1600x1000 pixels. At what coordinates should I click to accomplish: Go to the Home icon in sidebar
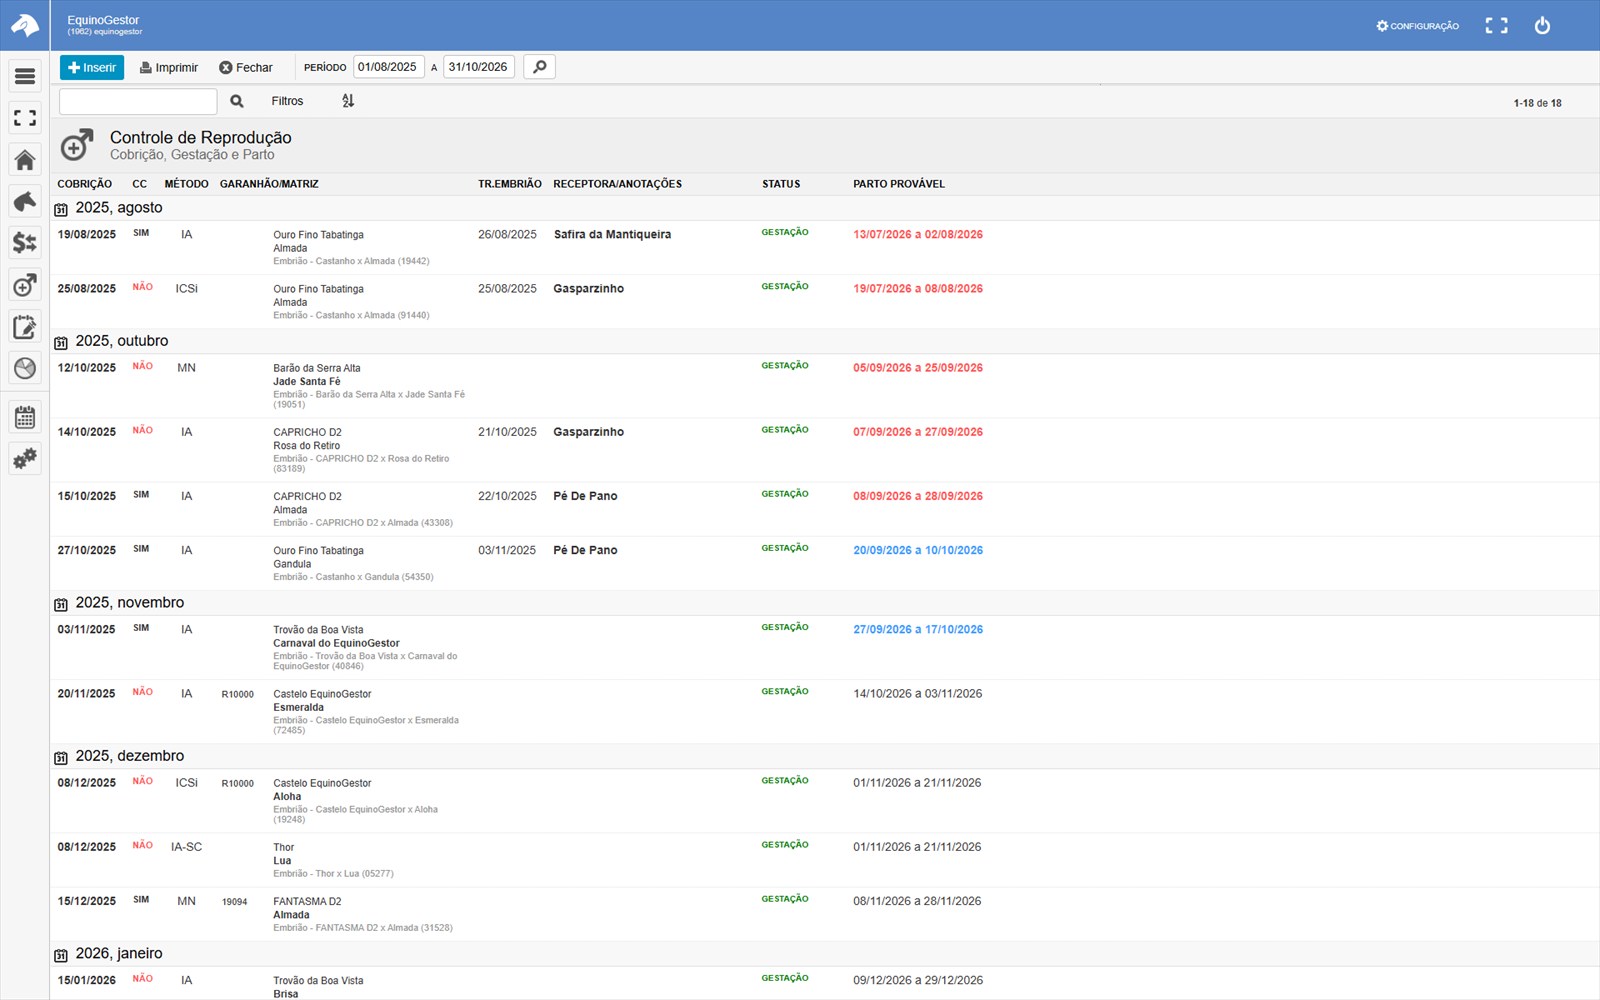tap(25, 160)
